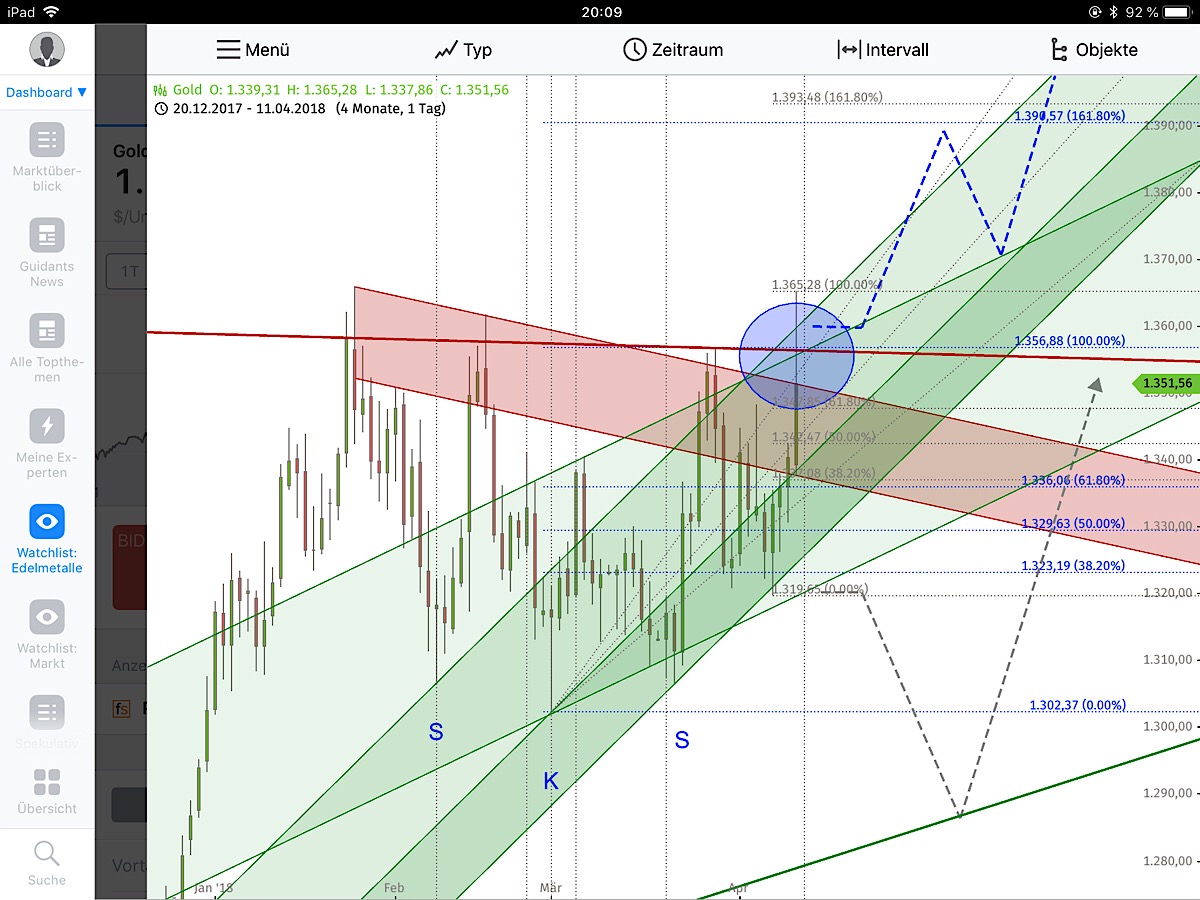Open the Suche magnifier
This screenshot has width=1200, height=900.
coord(46,853)
